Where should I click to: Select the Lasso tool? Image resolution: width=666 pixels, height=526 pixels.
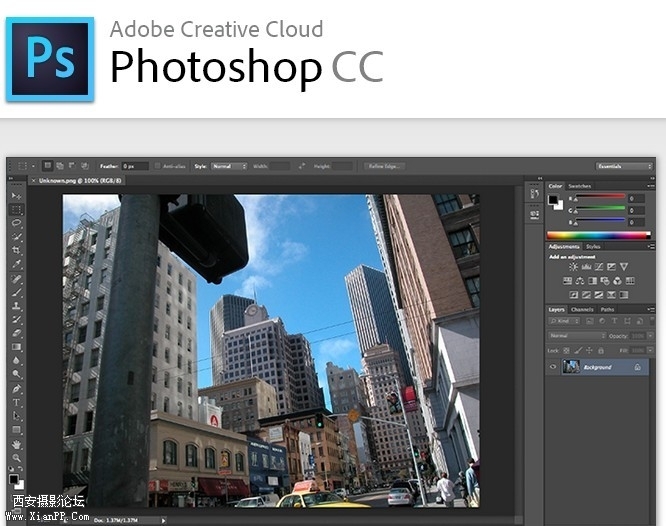(16, 223)
